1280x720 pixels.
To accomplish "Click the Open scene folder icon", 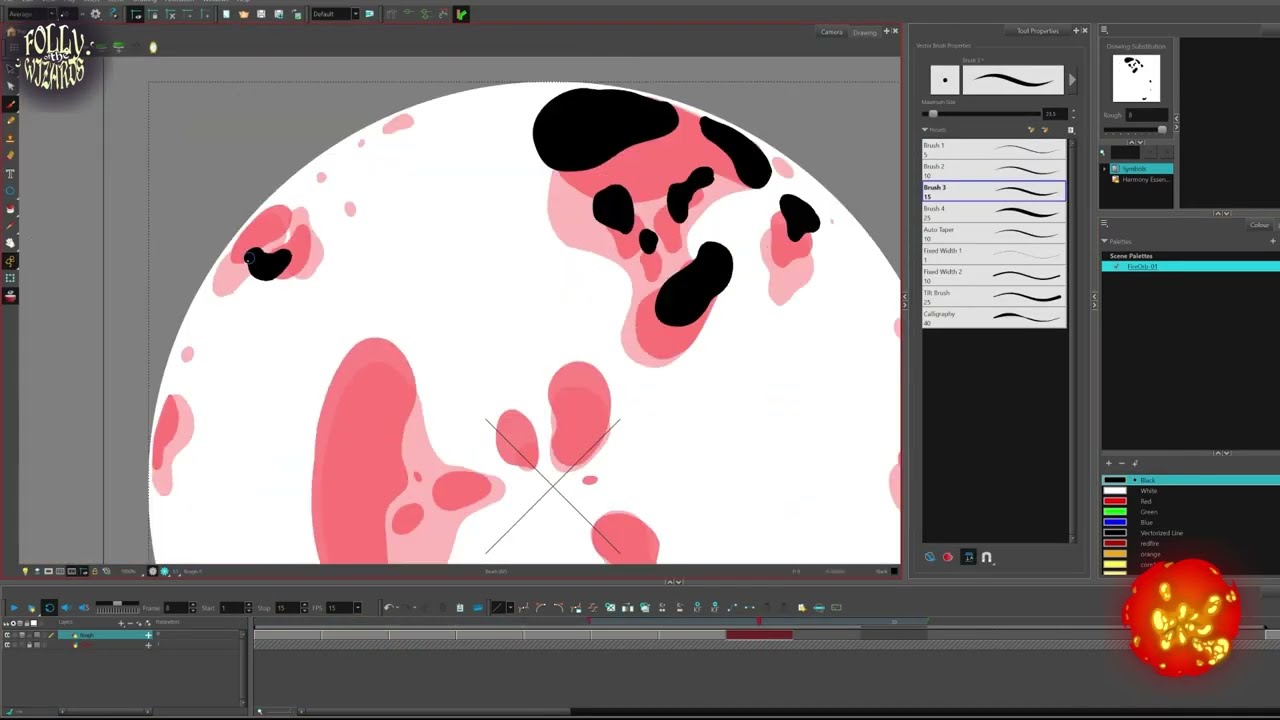I will [243, 14].
